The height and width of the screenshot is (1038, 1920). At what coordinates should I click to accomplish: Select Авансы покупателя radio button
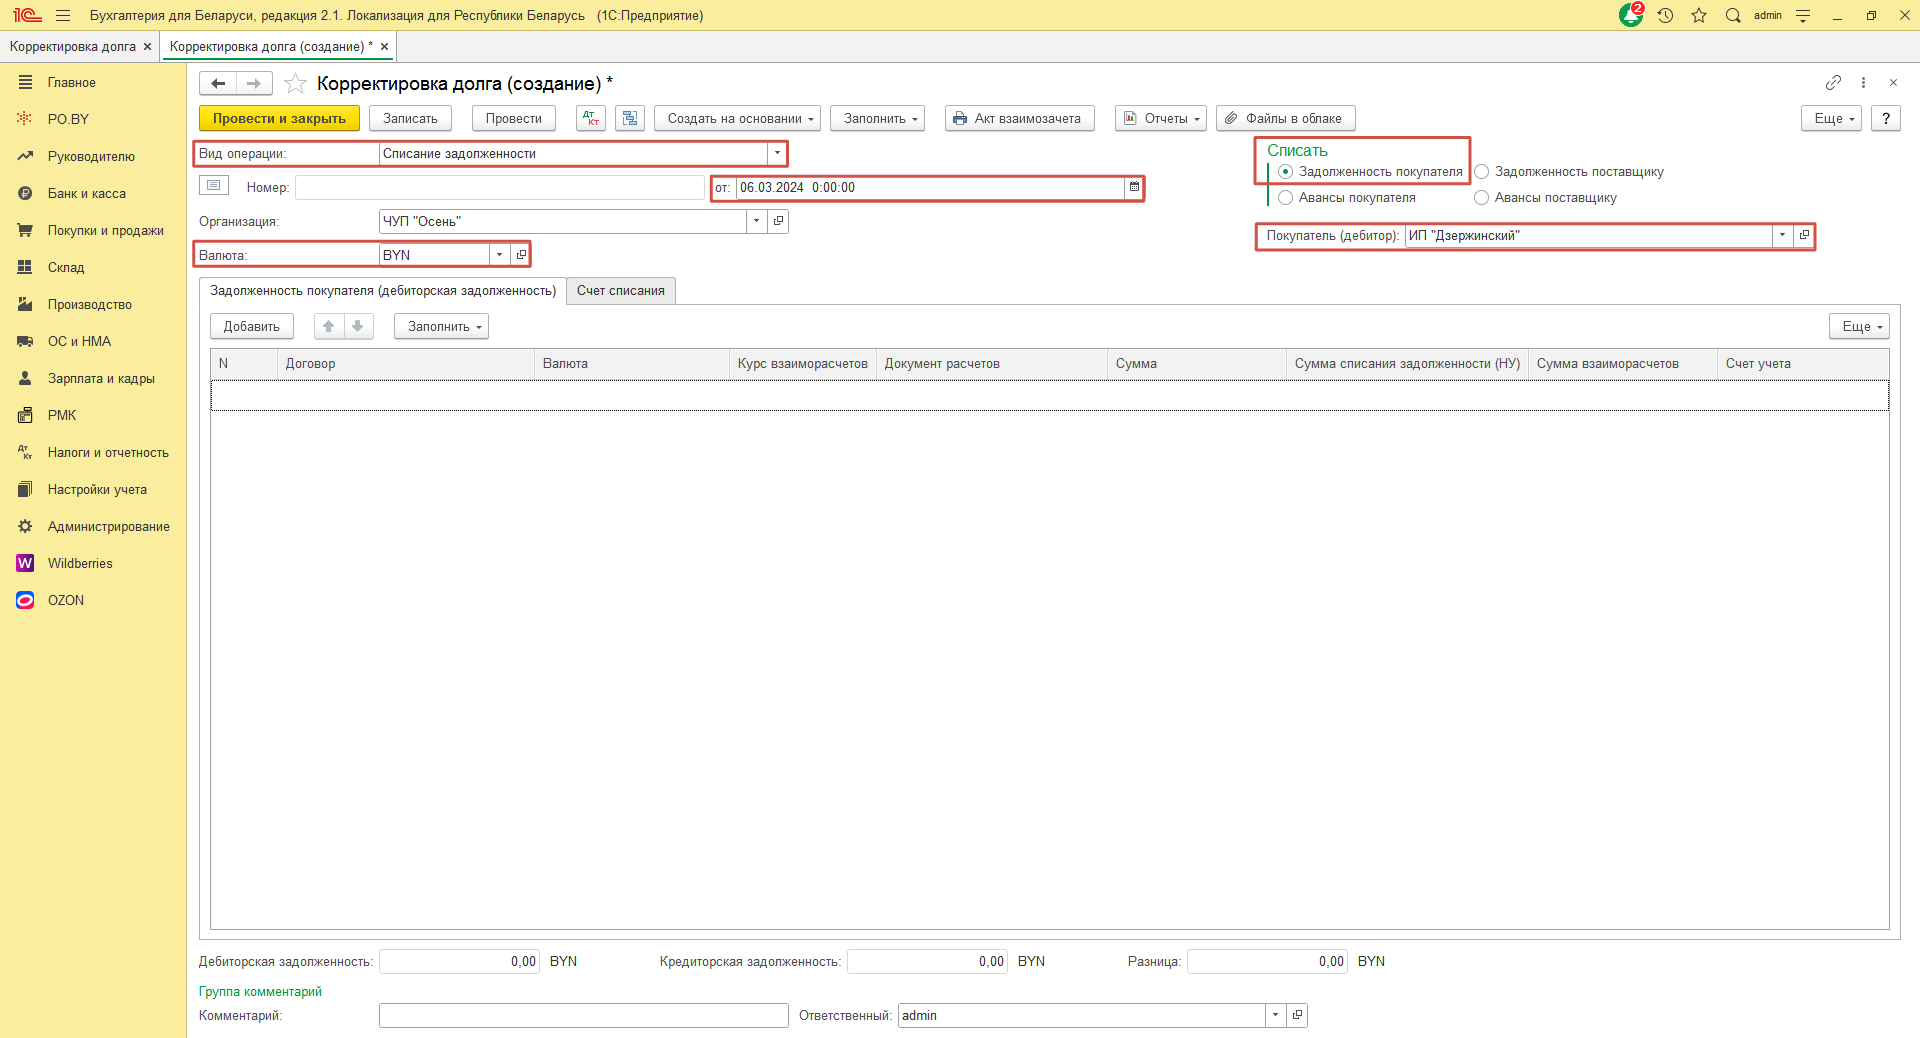[1285, 198]
